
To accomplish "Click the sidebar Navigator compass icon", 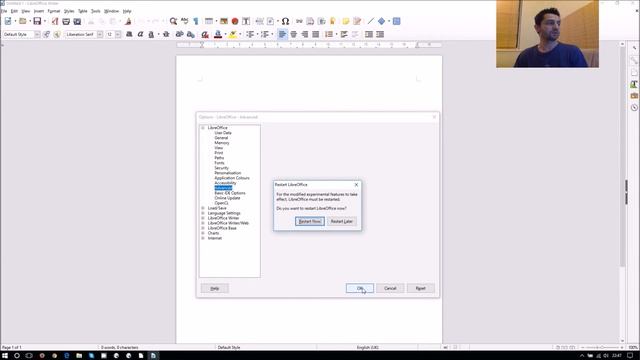I will point(634,107).
